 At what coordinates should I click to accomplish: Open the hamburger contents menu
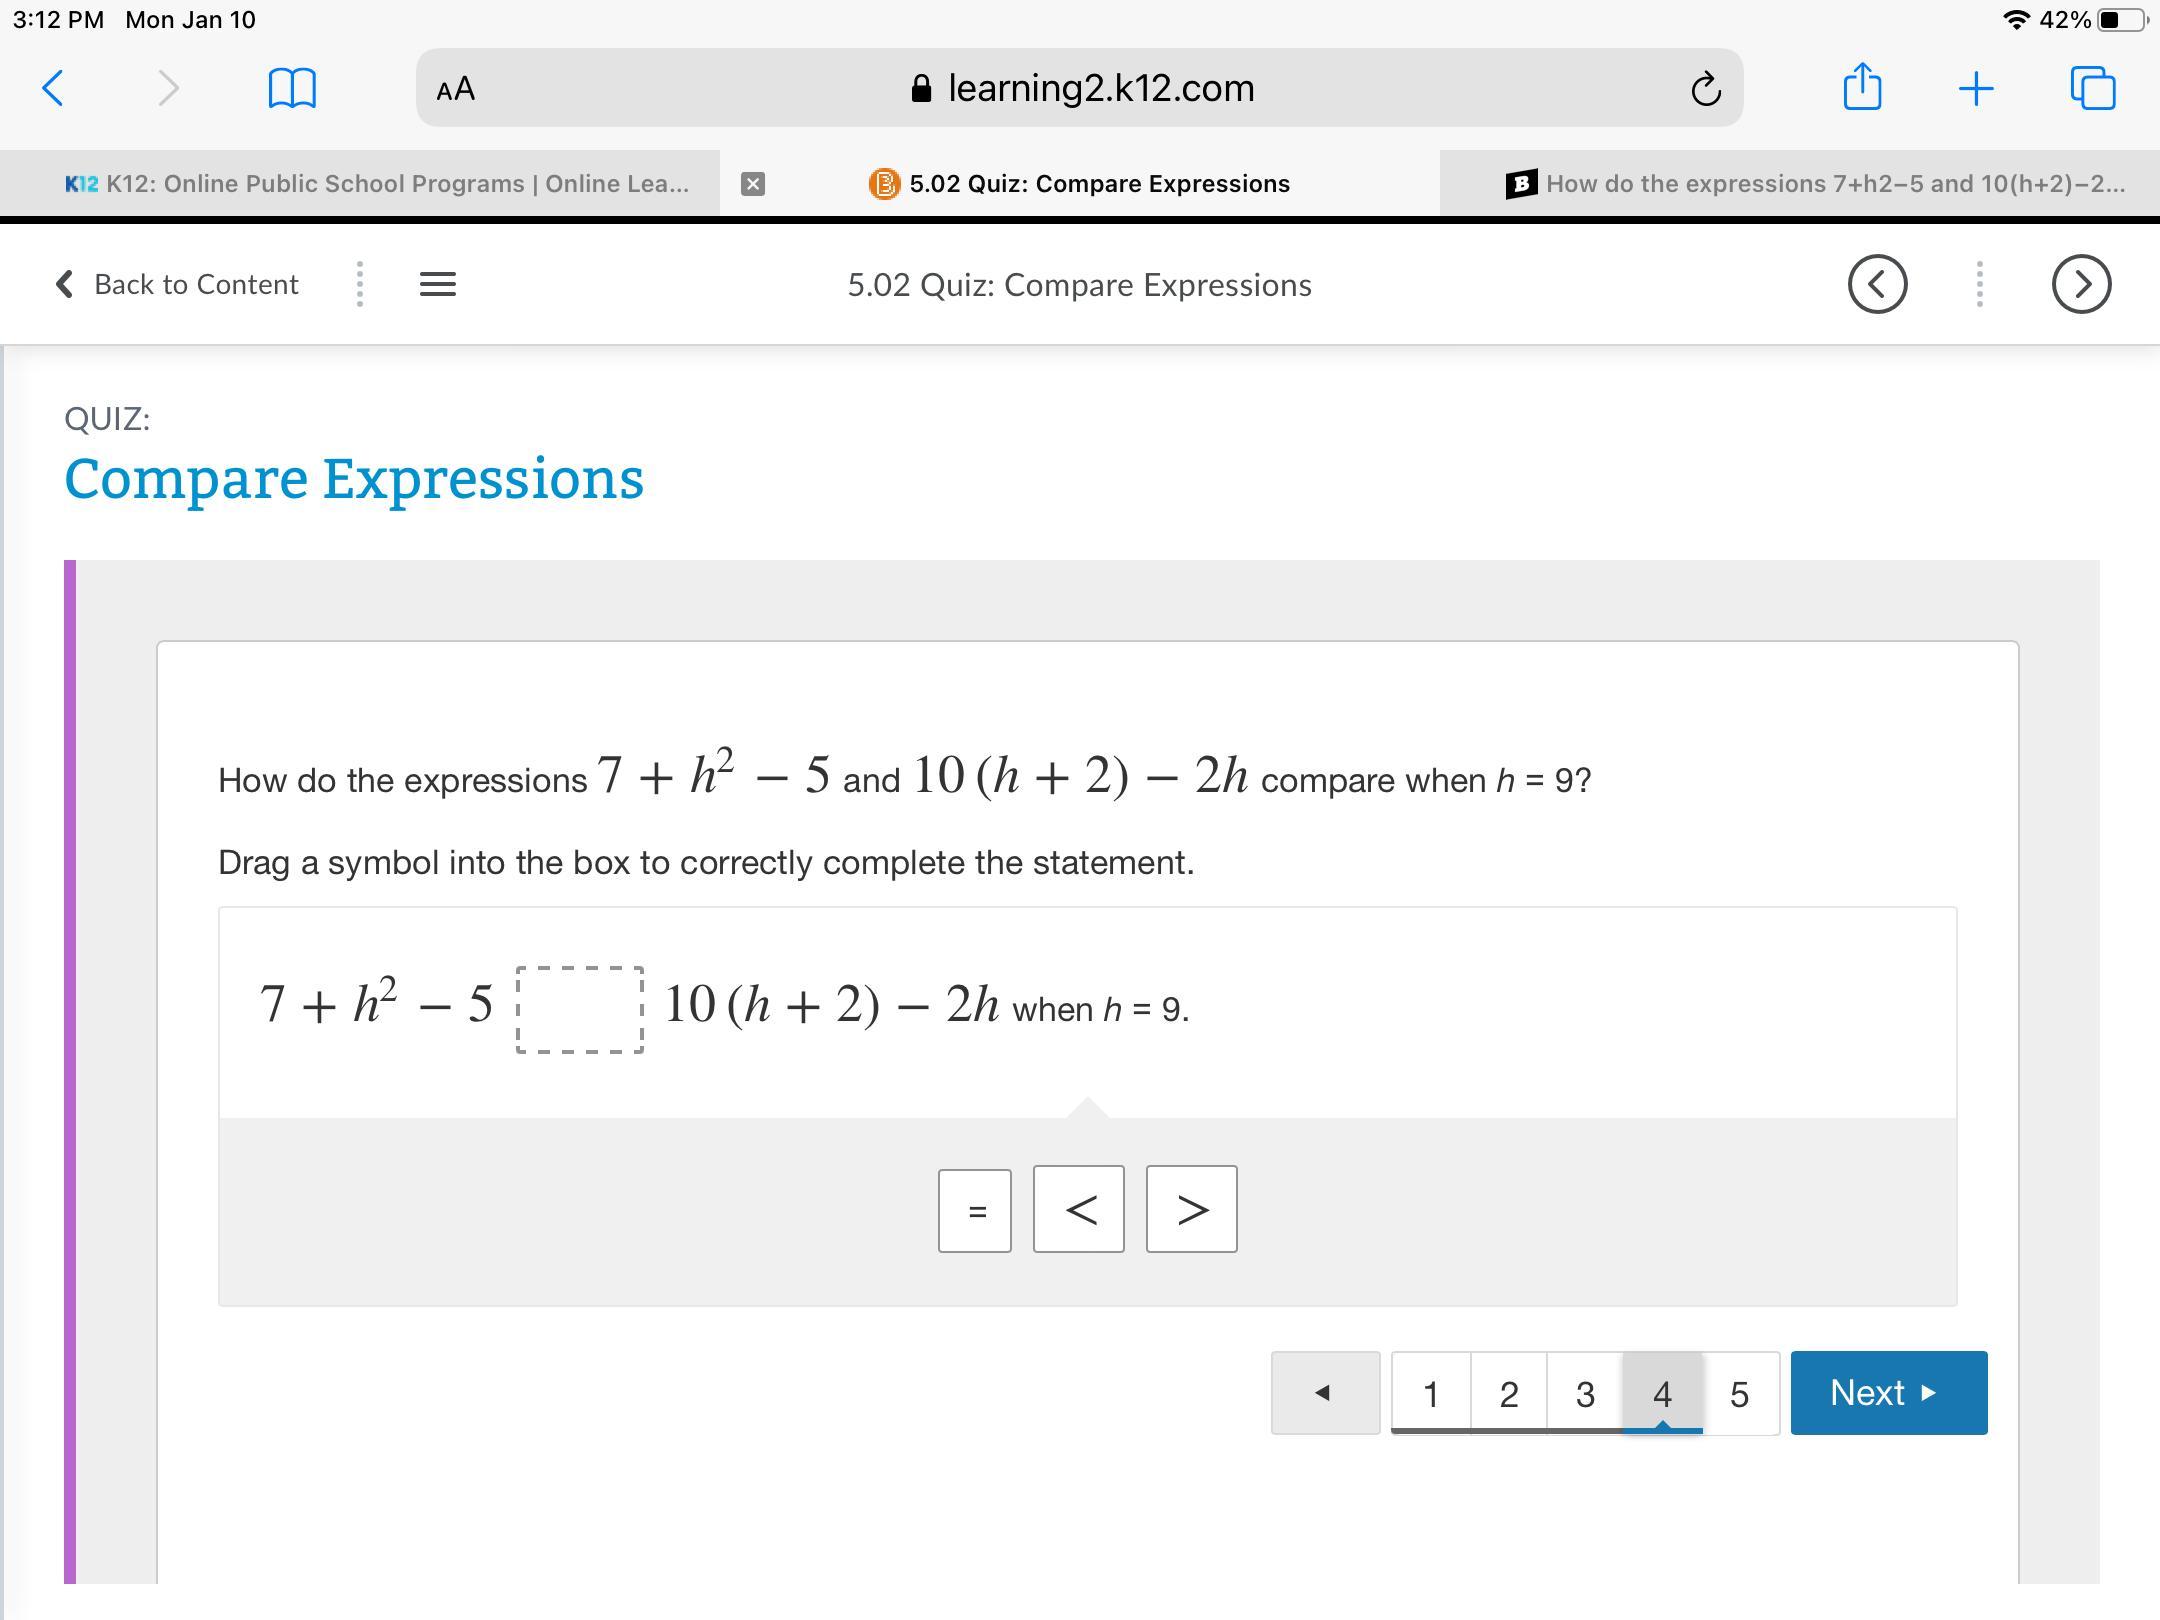tap(437, 284)
